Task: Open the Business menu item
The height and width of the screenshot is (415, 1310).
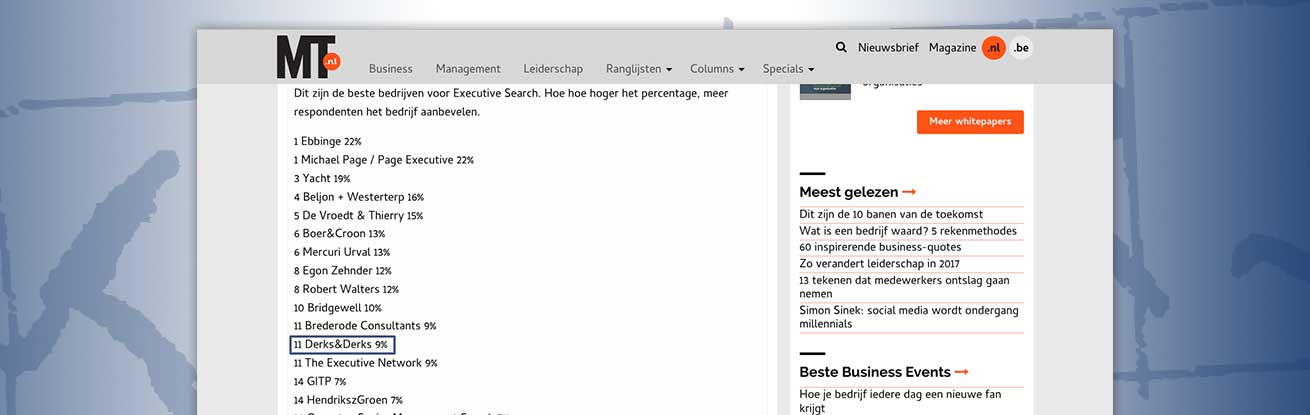Action: click(x=391, y=69)
